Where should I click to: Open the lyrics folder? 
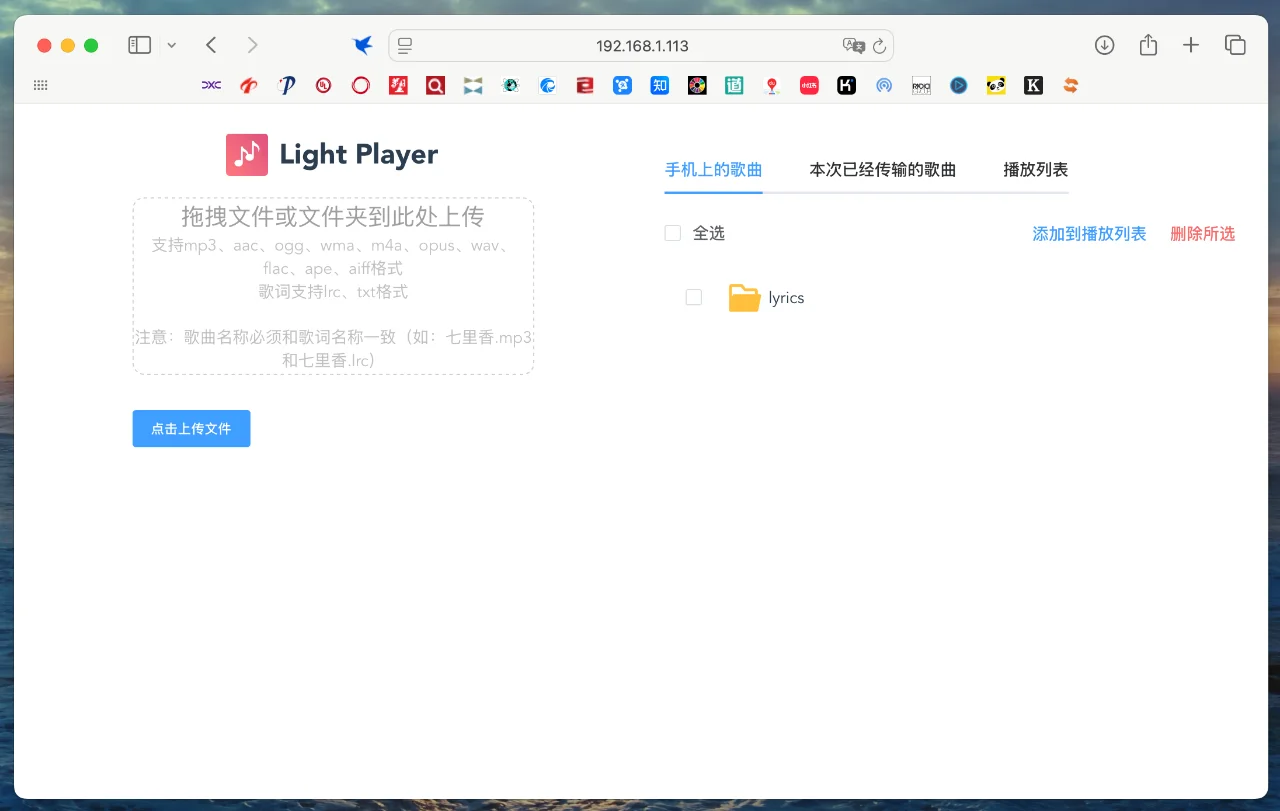coord(785,297)
